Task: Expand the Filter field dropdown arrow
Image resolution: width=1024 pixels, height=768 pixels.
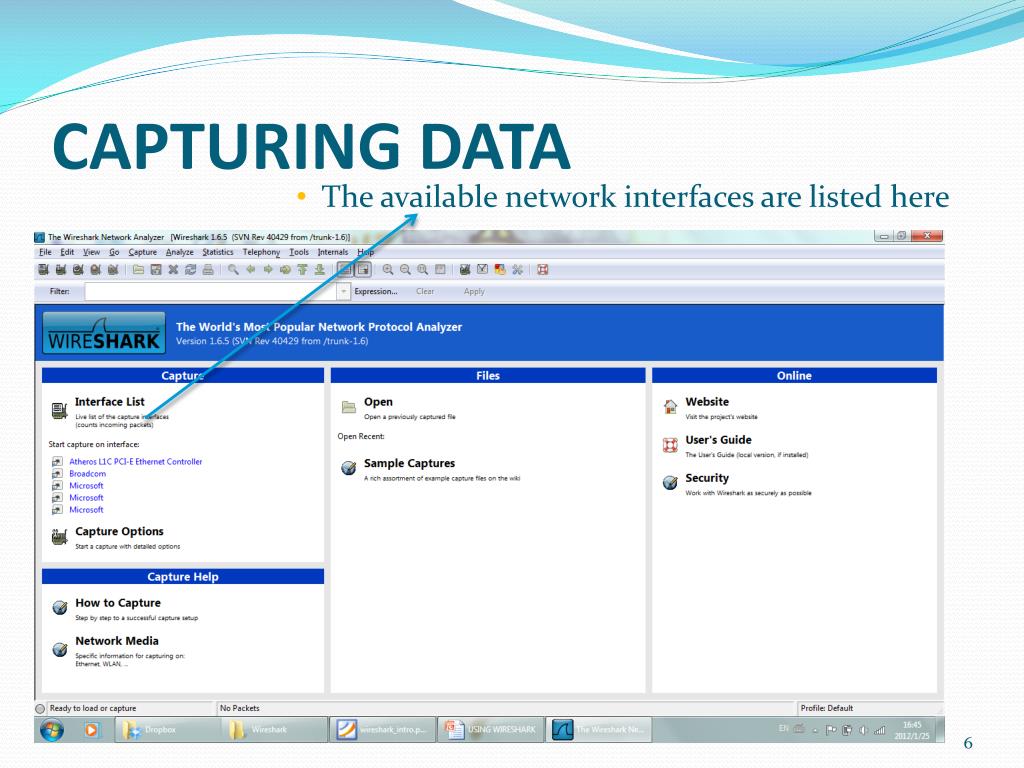Action: tap(344, 292)
